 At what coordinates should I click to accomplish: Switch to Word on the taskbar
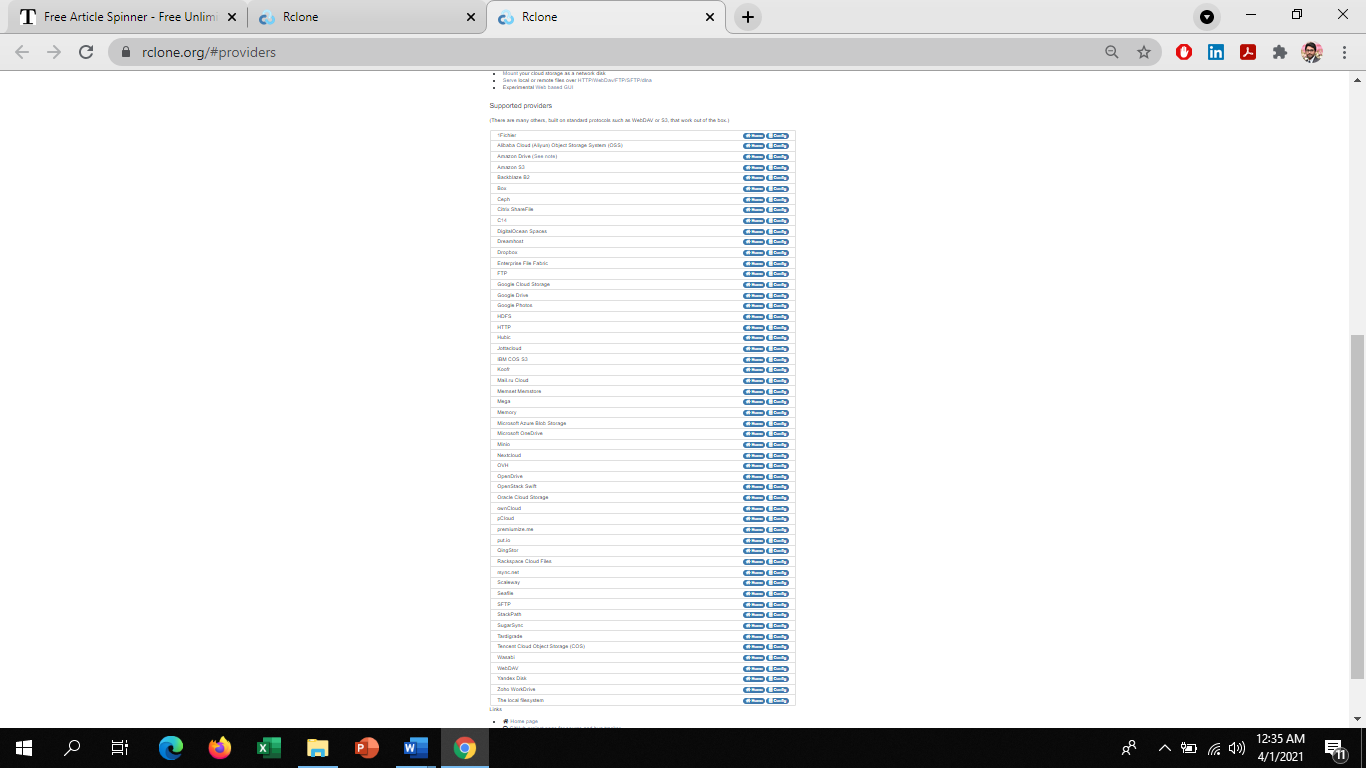point(416,748)
